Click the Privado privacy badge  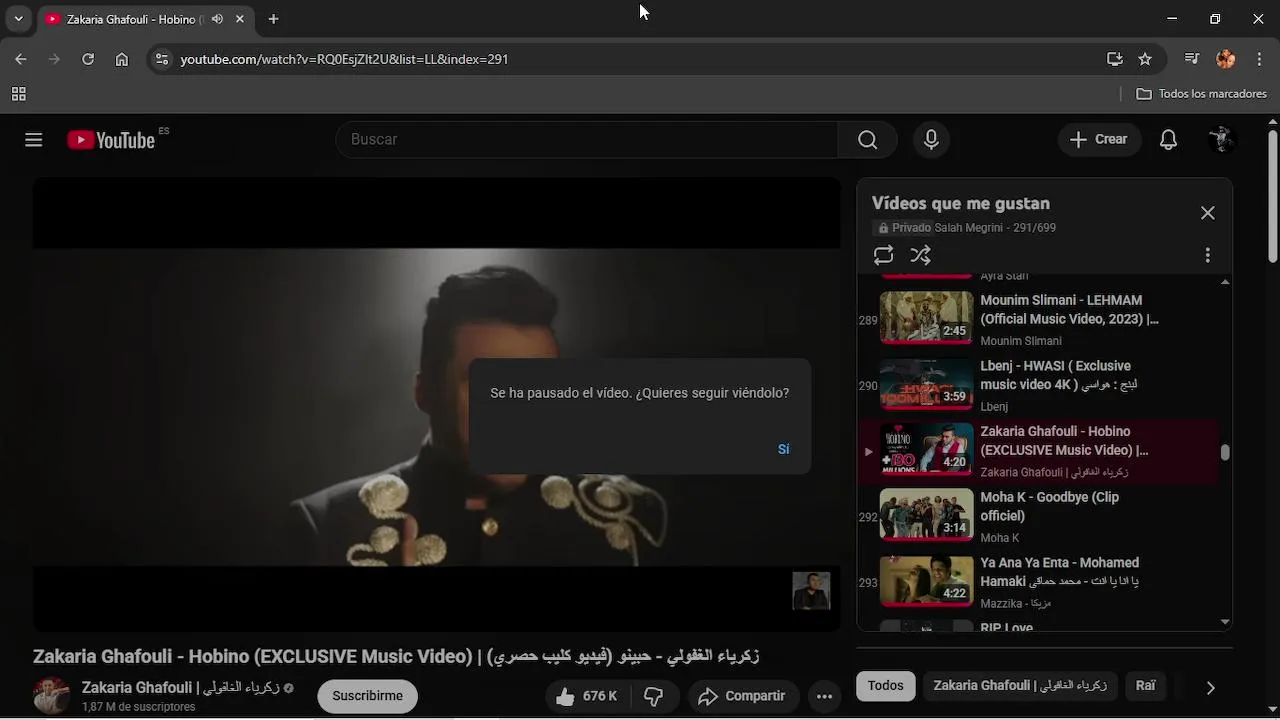pos(902,228)
